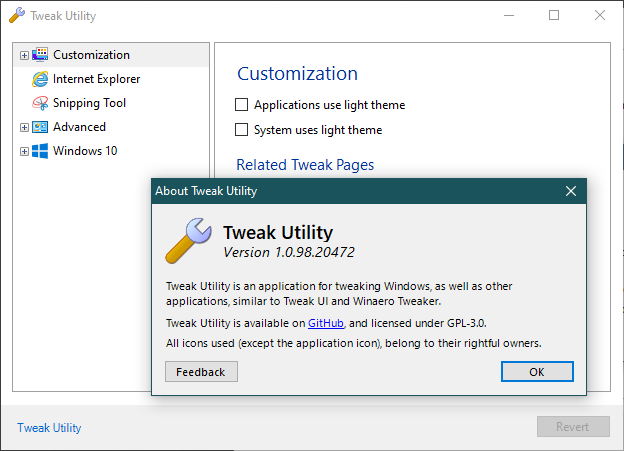
Task: Enable System uses light theme checkbox
Action: coord(242,130)
